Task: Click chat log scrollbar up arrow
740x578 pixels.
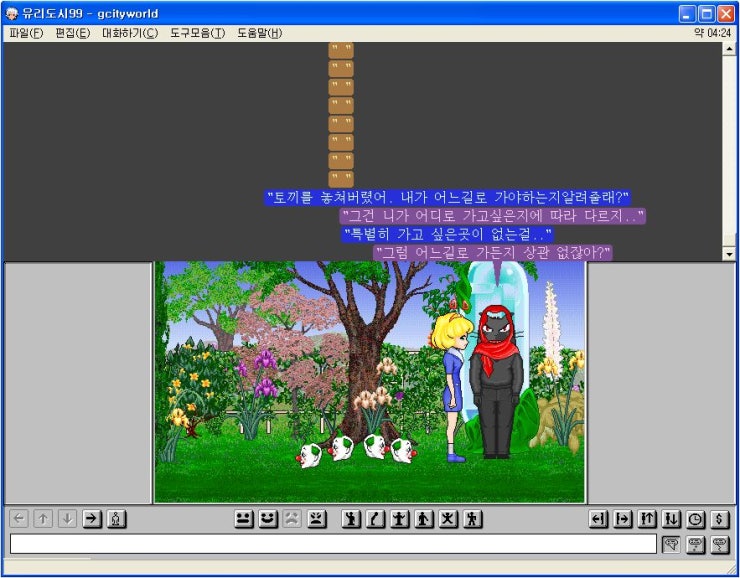Action: pyautogui.click(x=729, y=49)
